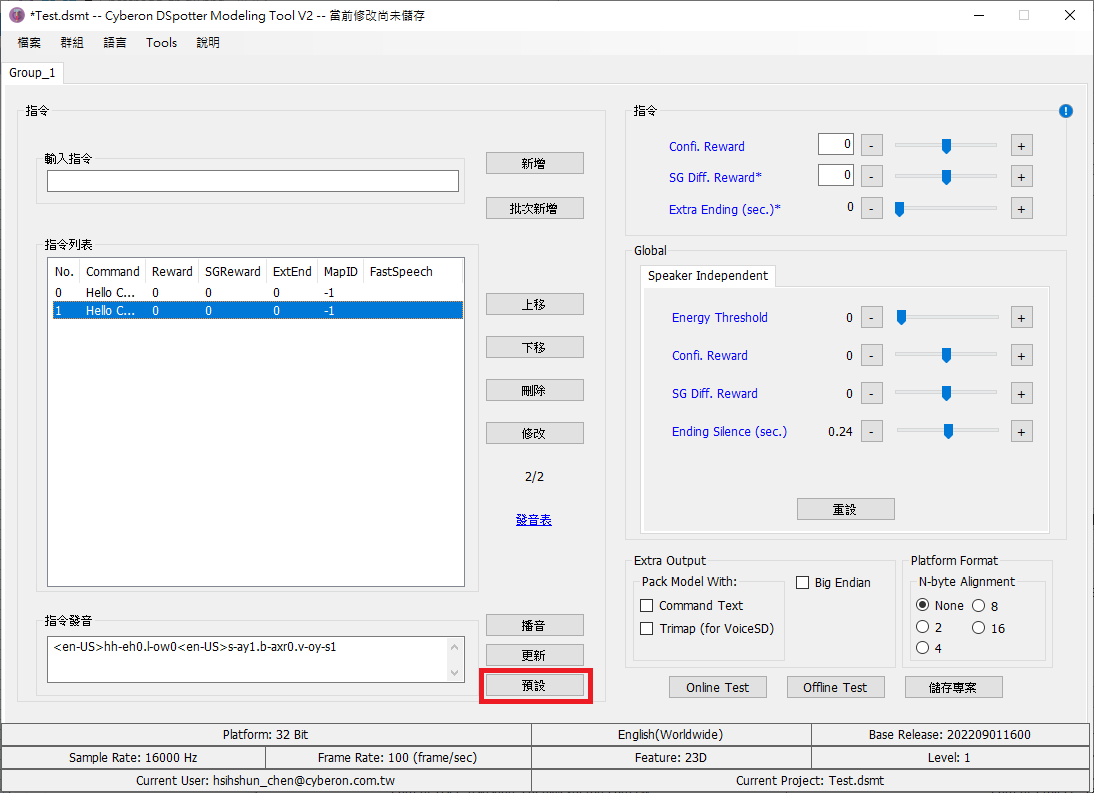
Task: Open the 發音表 link
Action: pyautogui.click(x=534, y=520)
